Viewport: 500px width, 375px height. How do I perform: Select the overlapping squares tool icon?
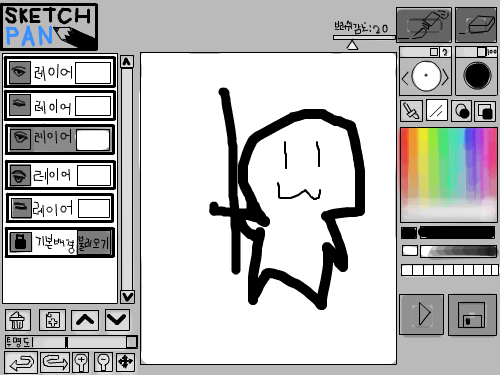point(485,111)
